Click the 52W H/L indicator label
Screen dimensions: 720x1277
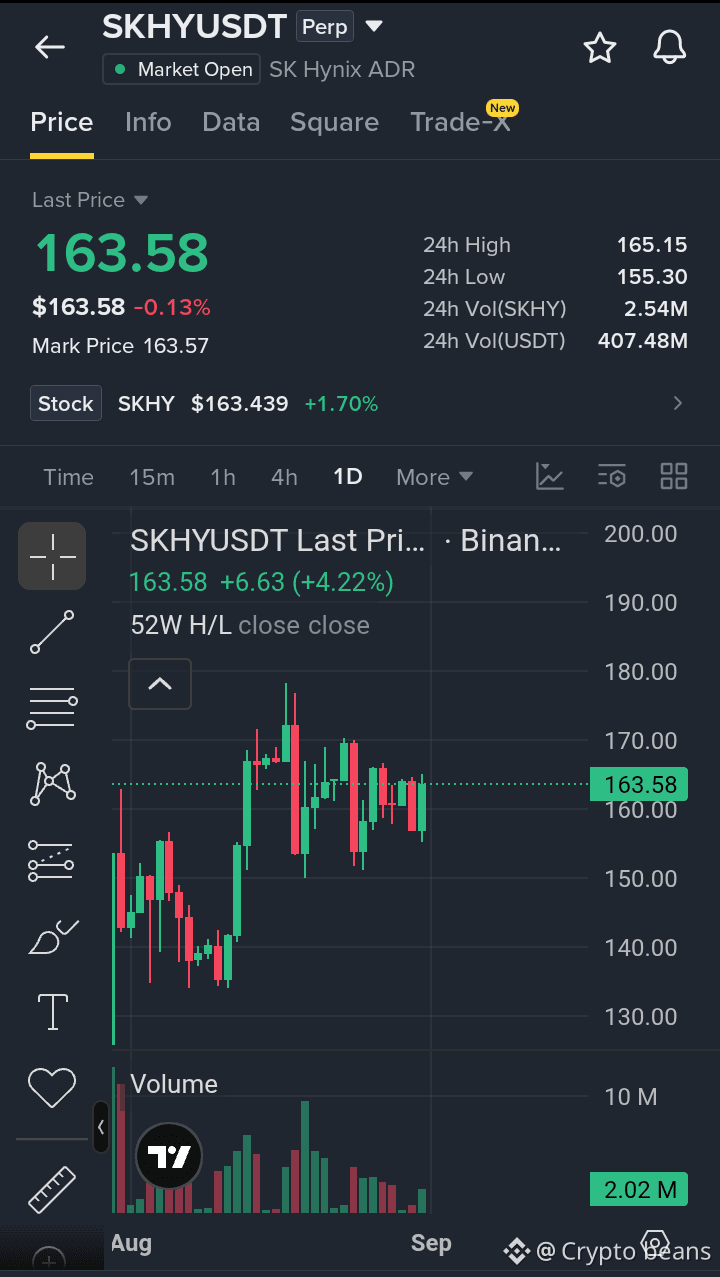181,626
